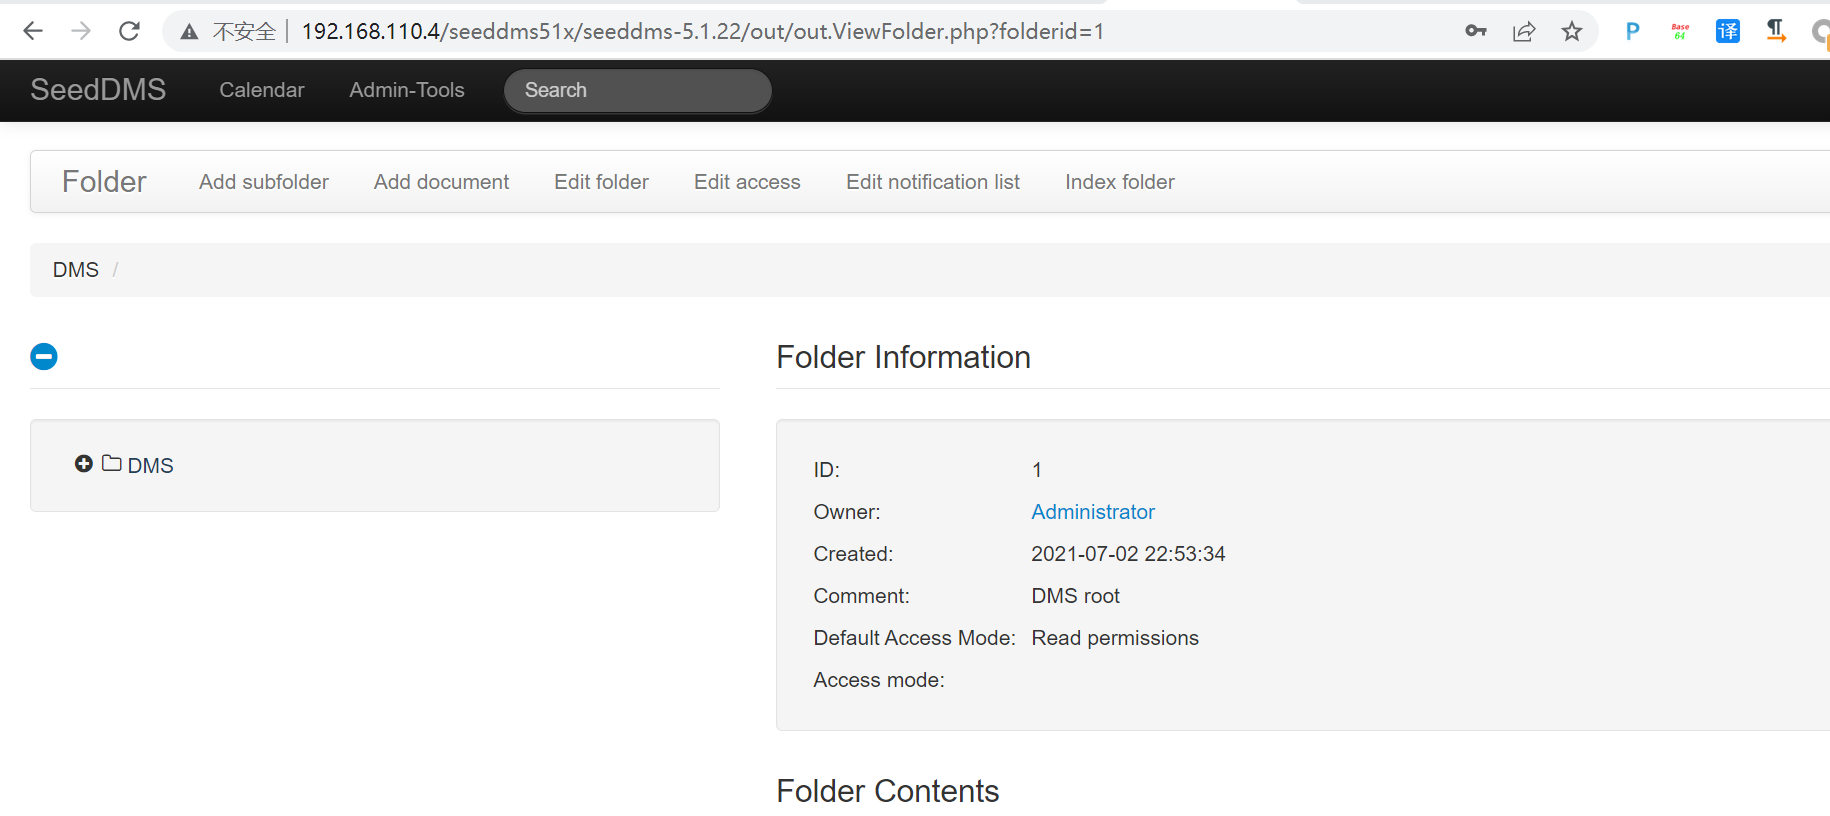Click the 'DMS root' comment text
This screenshot has height=816, width=1830.
pos(1076,596)
